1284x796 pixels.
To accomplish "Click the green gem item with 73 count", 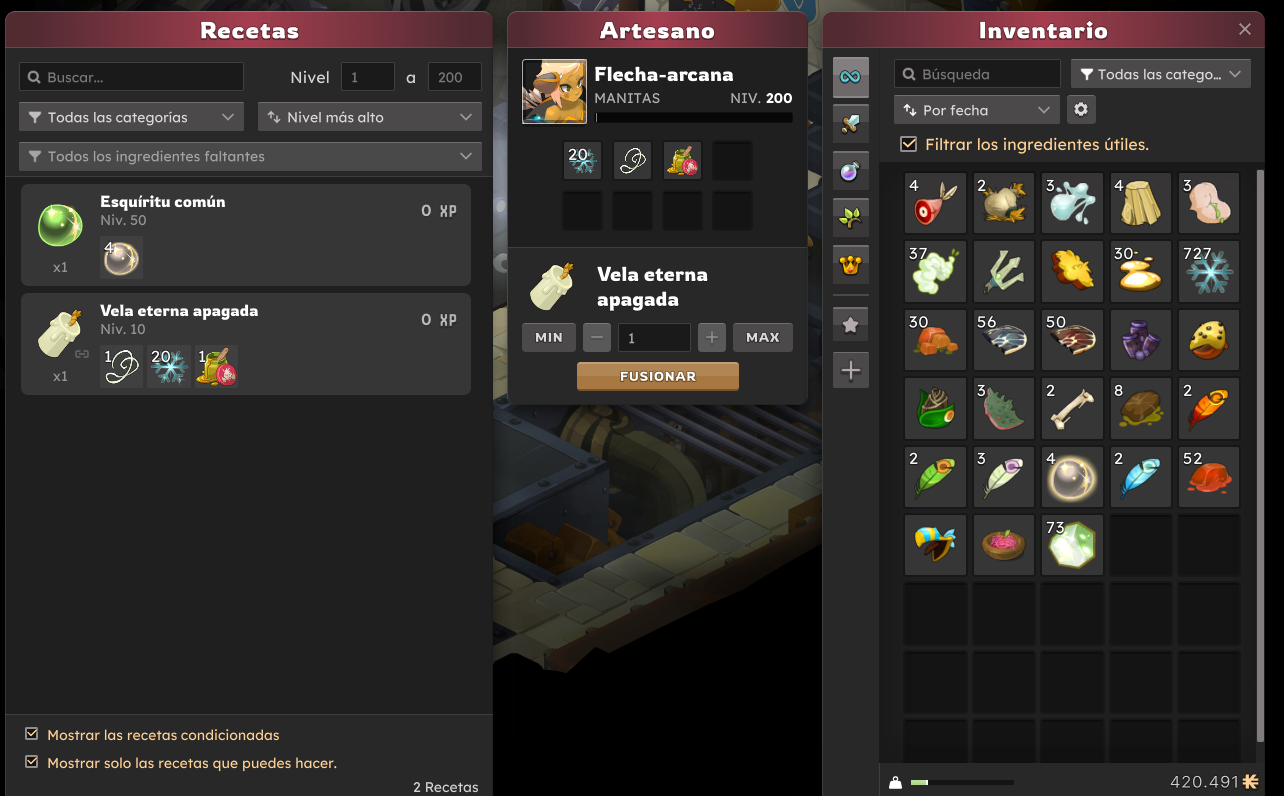I will (x=1072, y=545).
